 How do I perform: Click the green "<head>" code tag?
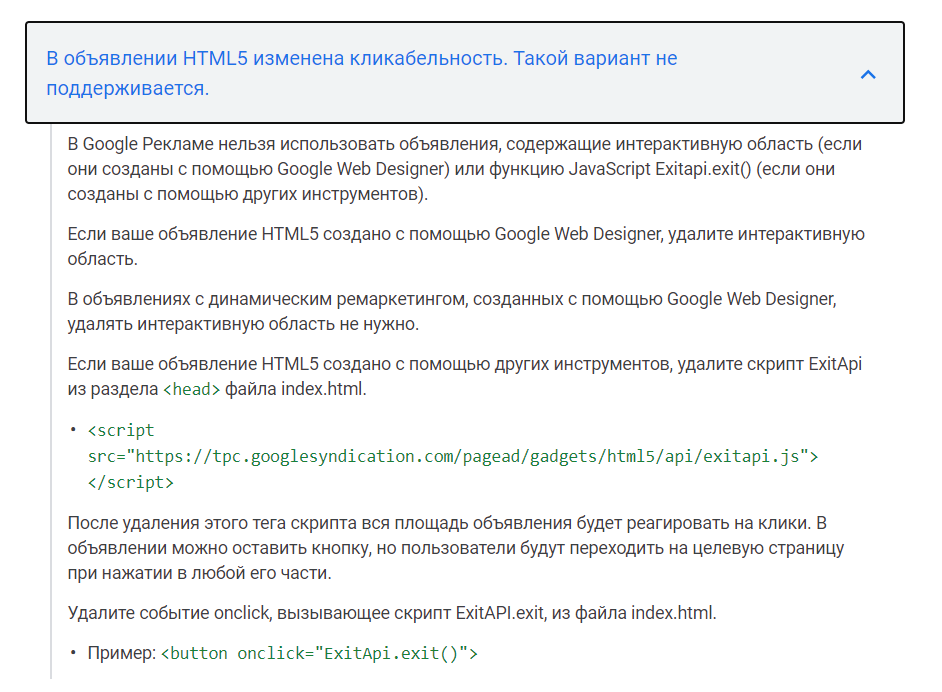tap(192, 389)
